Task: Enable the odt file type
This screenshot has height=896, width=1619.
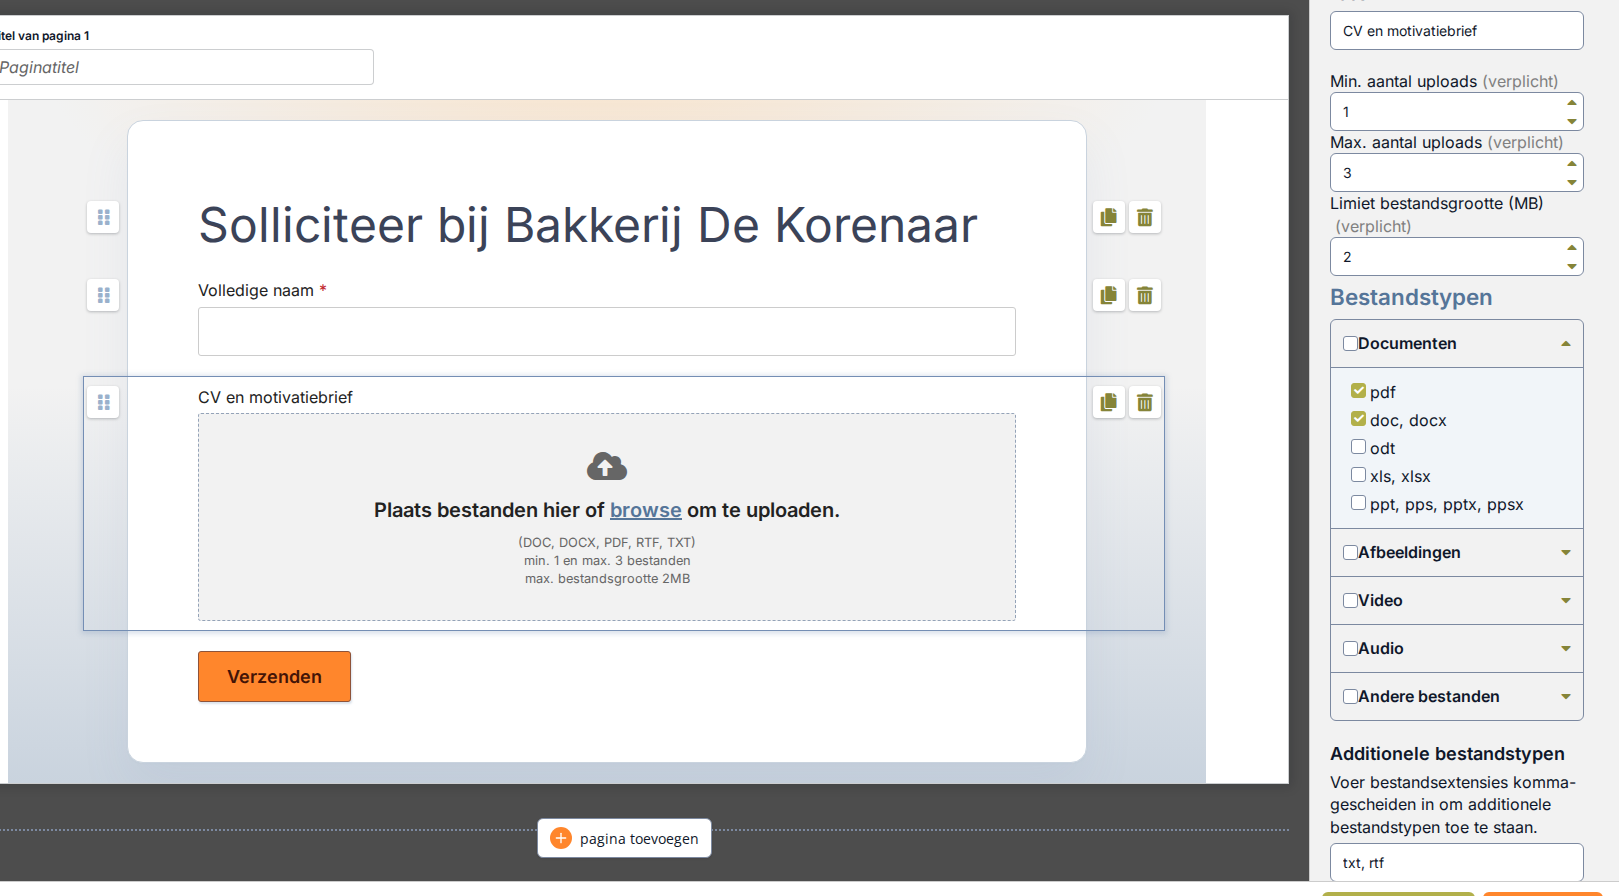Action: [1358, 447]
